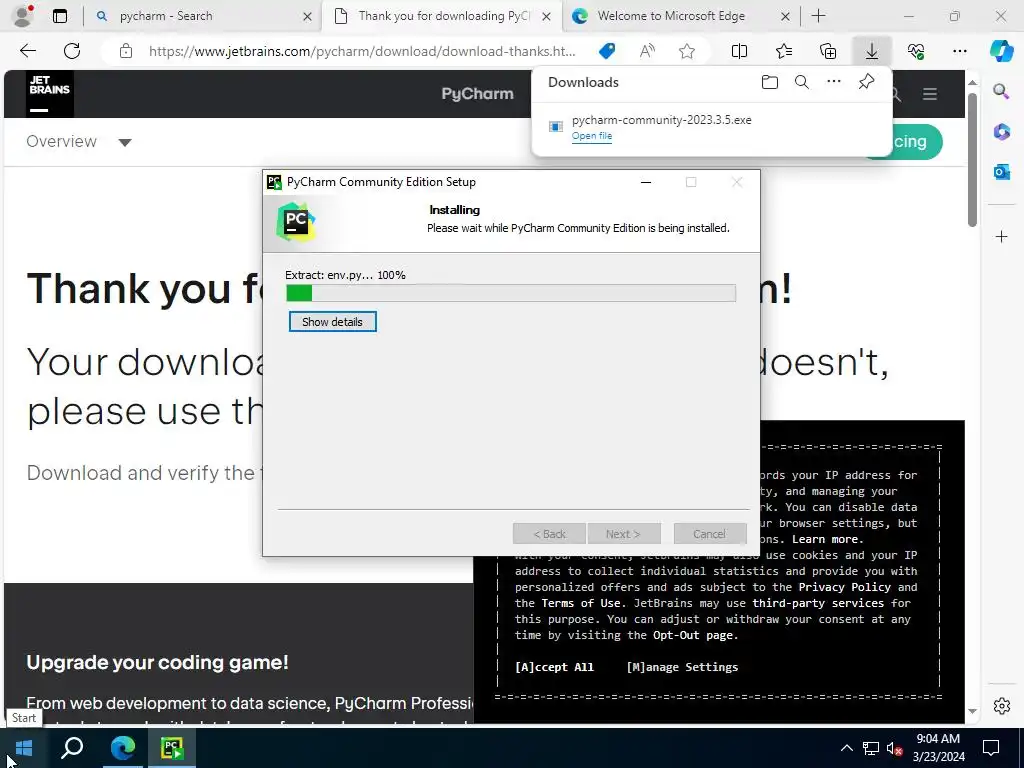Choose [M]anage Settings in cookie notice
The width and height of the screenshot is (1024, 768).
point(682,667)
